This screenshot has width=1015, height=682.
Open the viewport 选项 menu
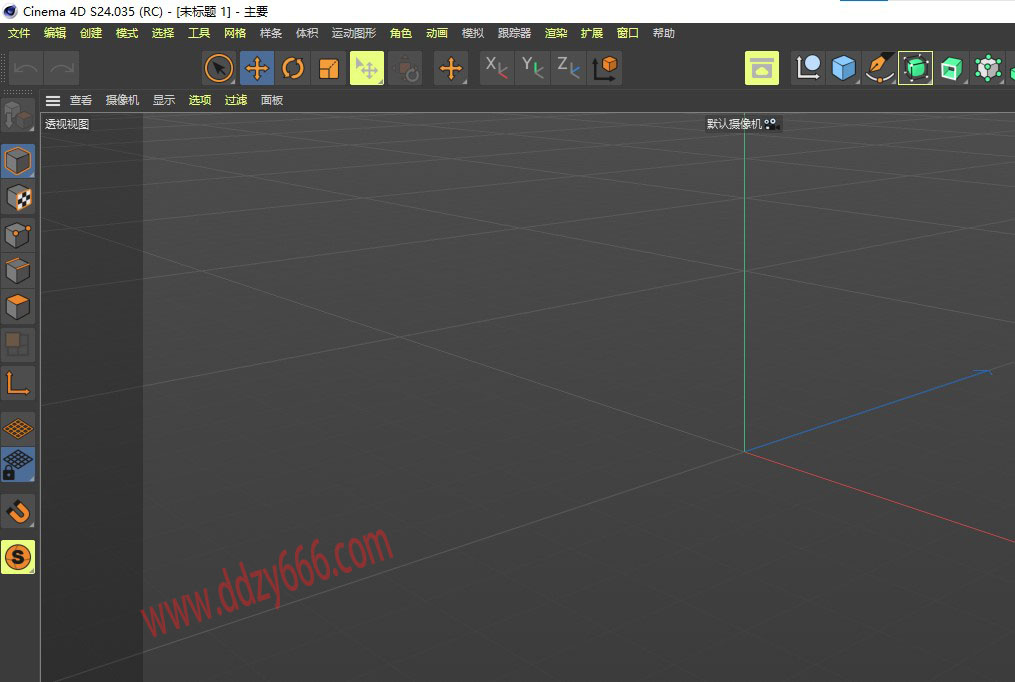pyautogui.click(x=200, y=100)
